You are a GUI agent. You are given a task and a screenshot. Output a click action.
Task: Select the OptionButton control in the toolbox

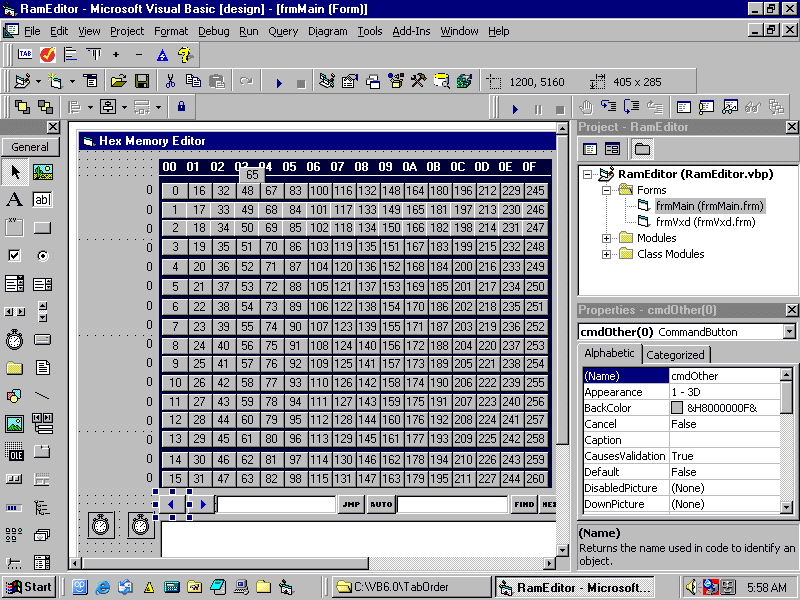coord(42,255)
